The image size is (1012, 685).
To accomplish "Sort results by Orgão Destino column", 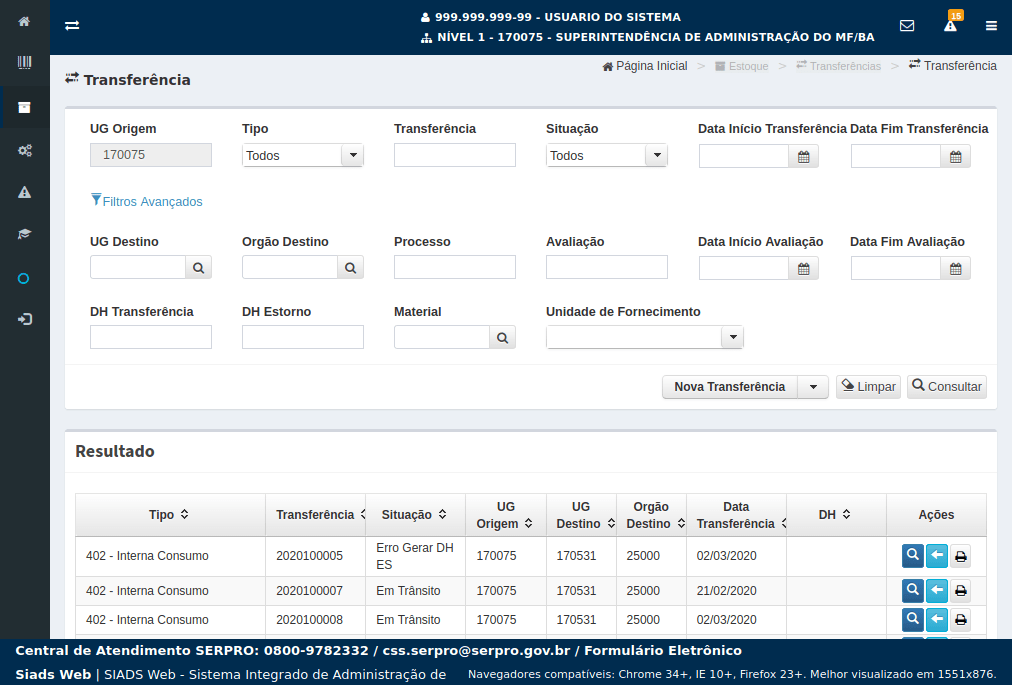I will click(x=651, y=515).
